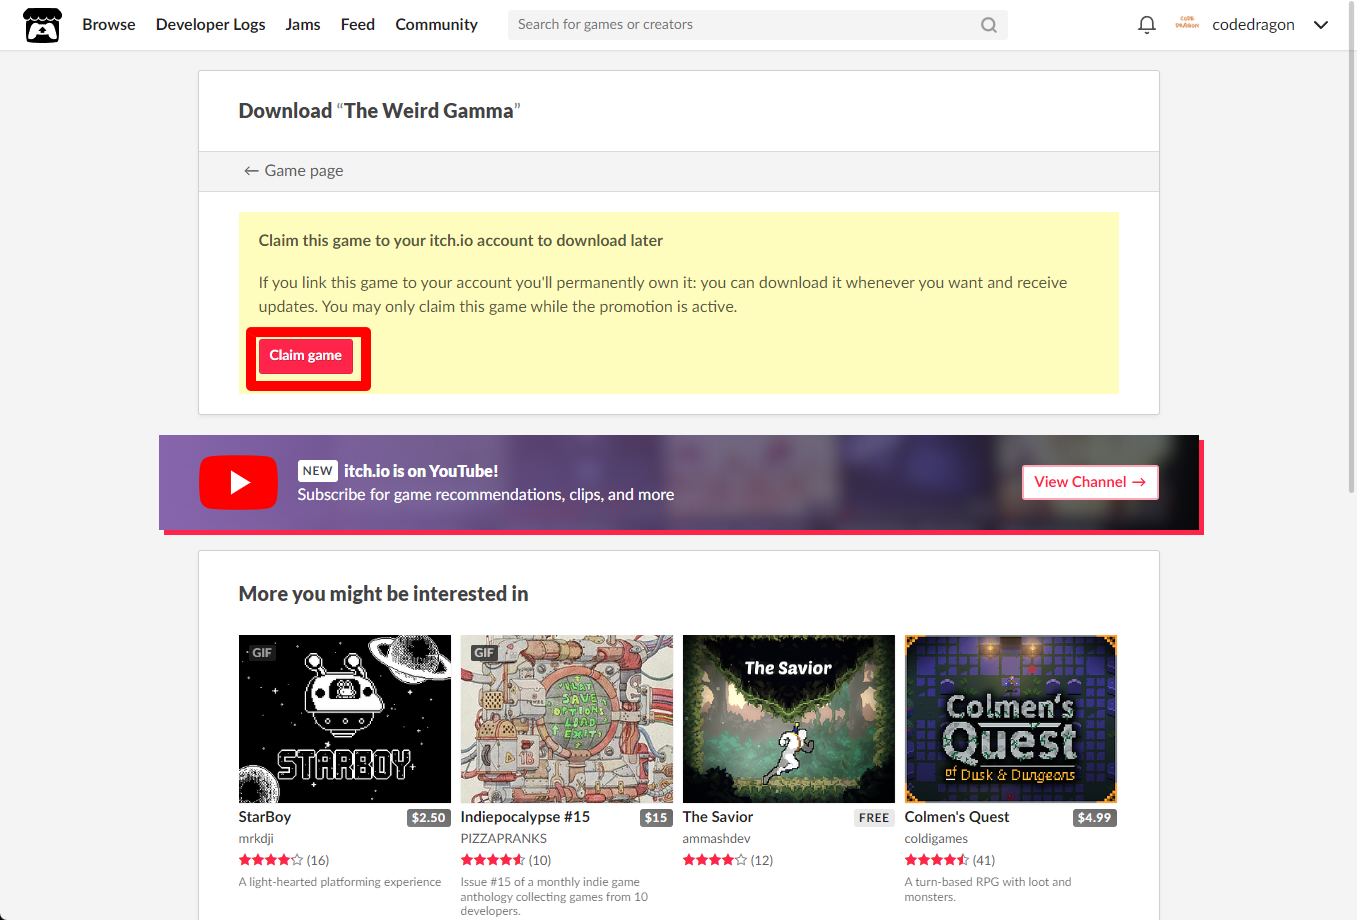Click View Channel button
1357x920 pixels.
coord(1090,482)
